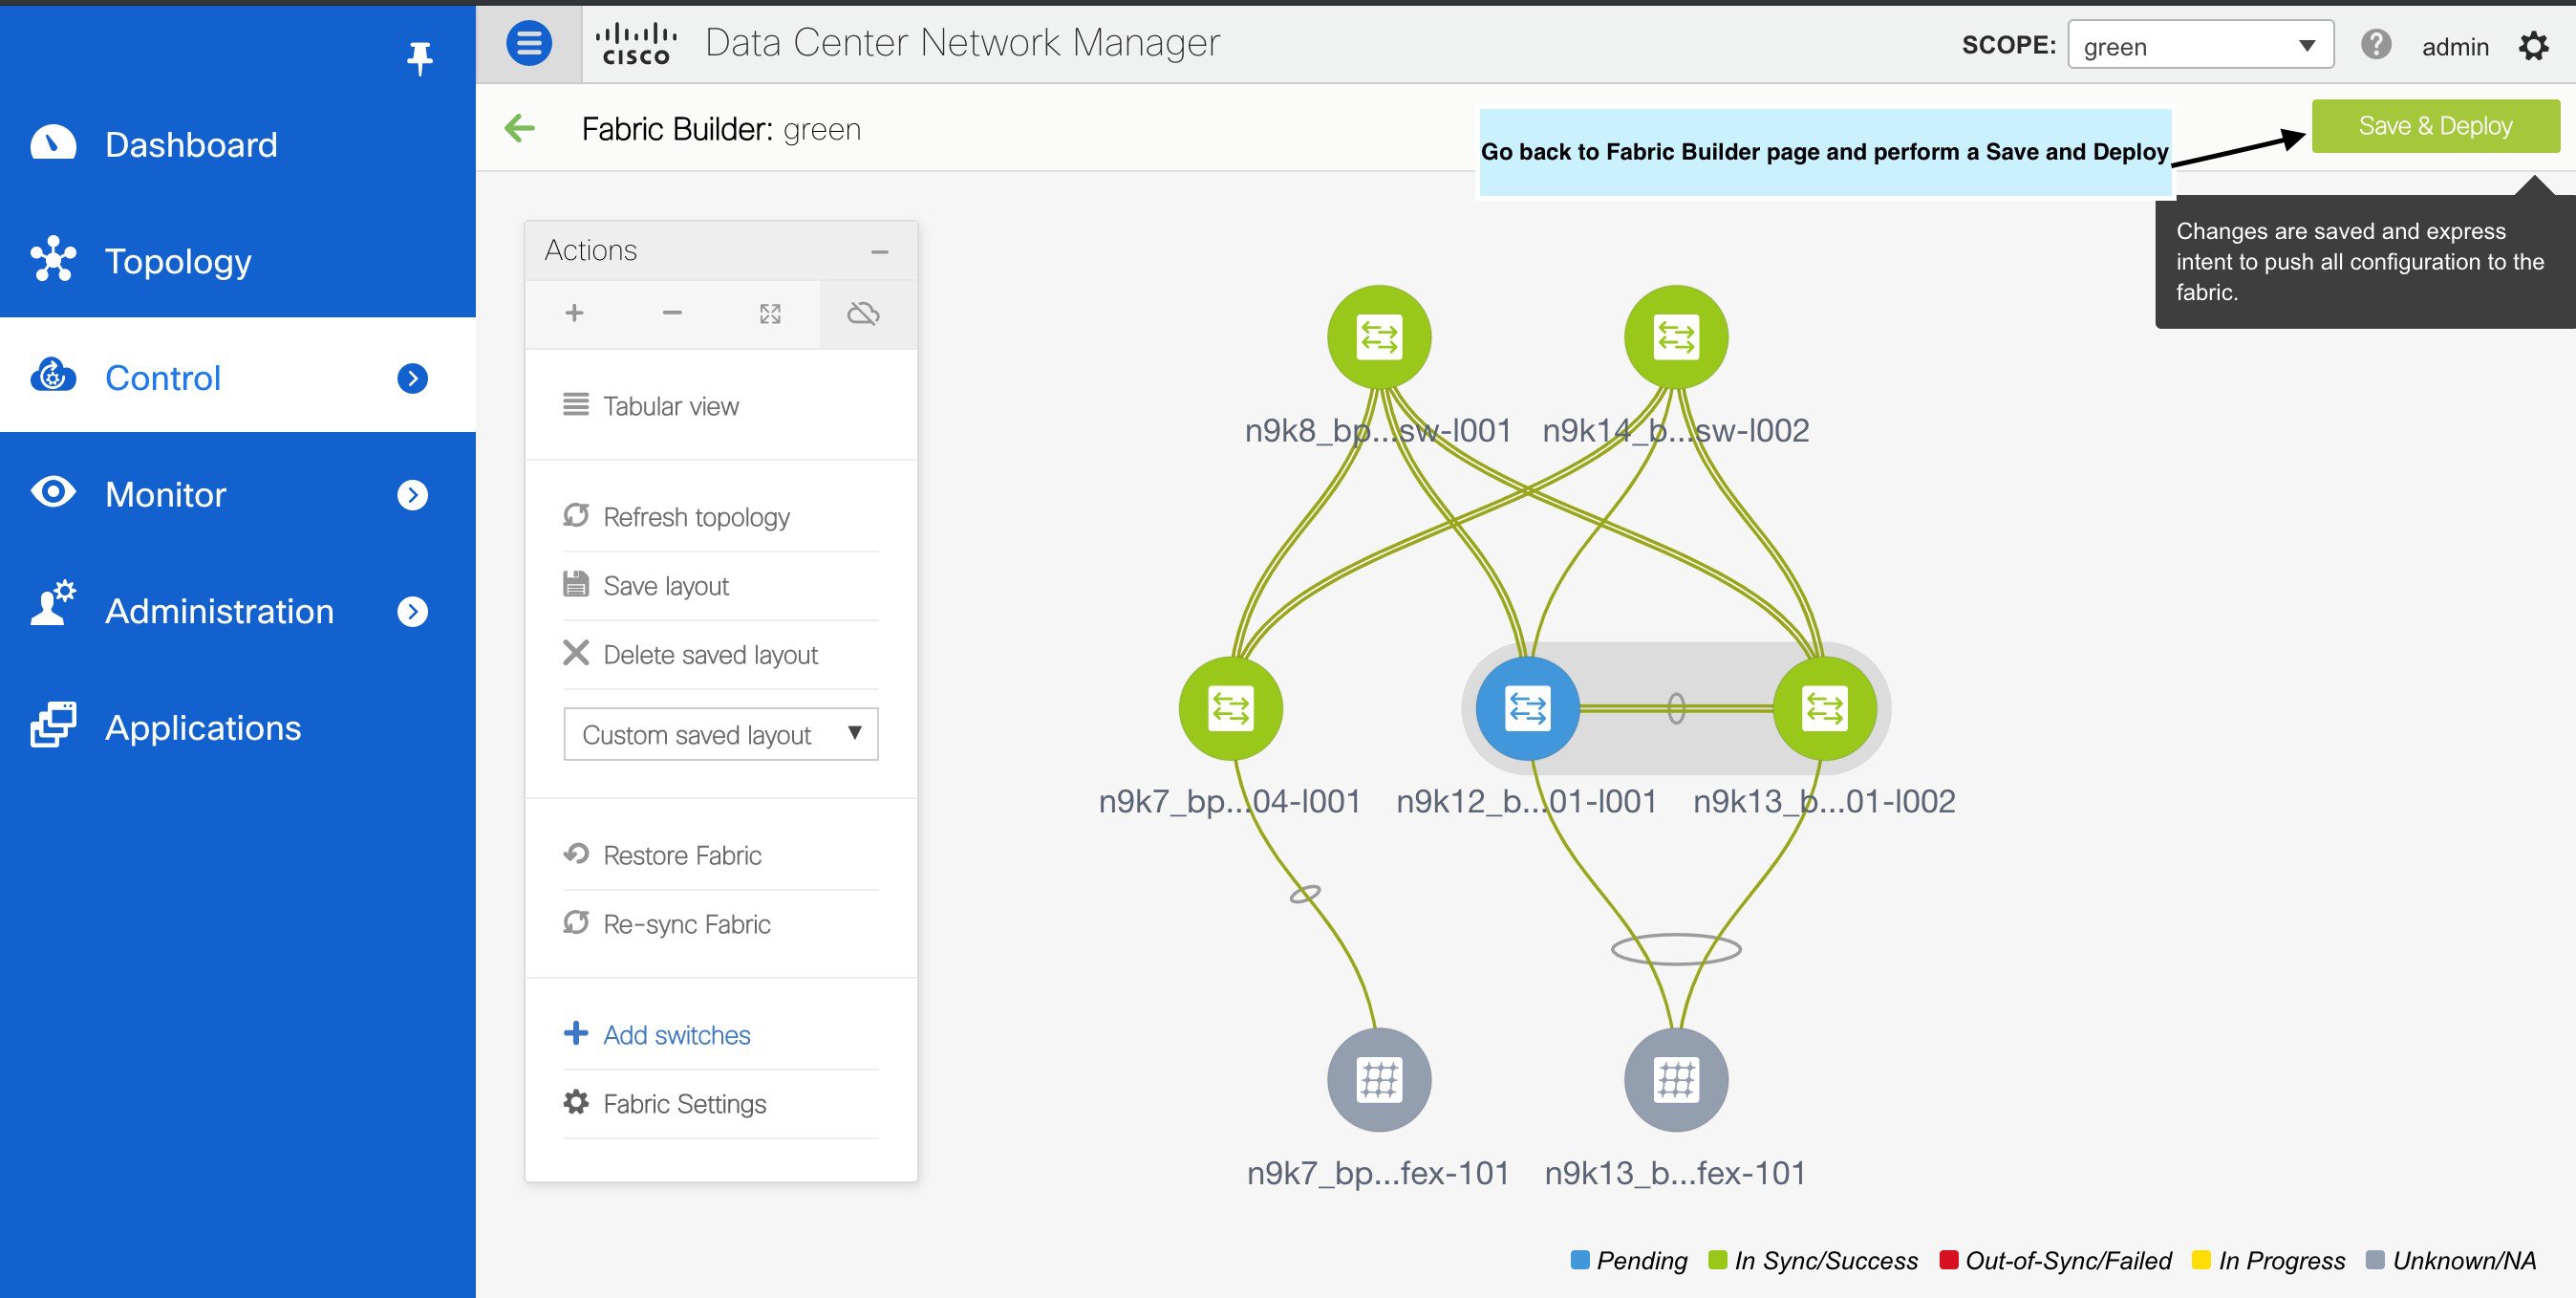Click the port-channel ellipse above n9k13 fex
The width and height of the screenshot is (2576, 1298).
[1676, 949]
